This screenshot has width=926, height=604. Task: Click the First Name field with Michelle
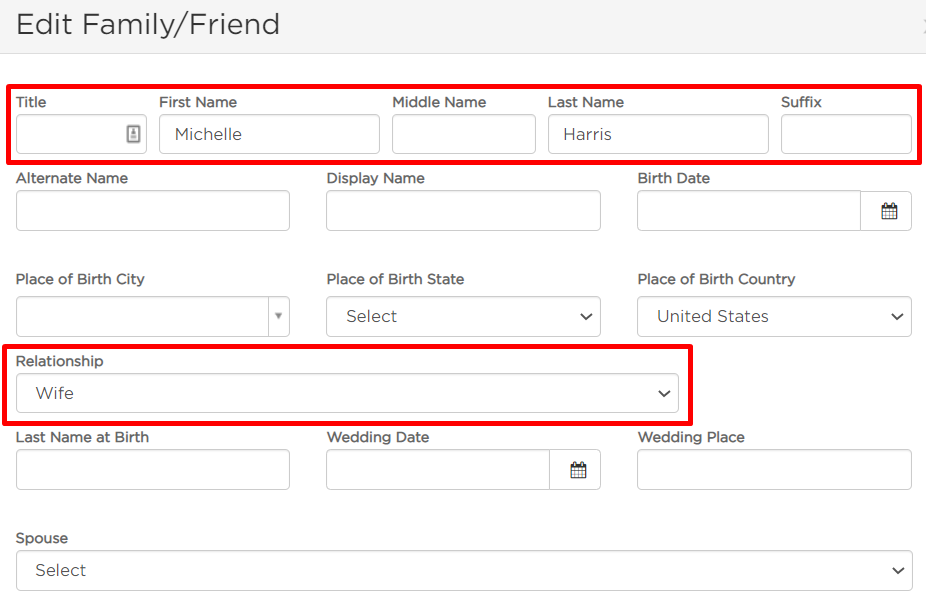[x=269, y=134]
